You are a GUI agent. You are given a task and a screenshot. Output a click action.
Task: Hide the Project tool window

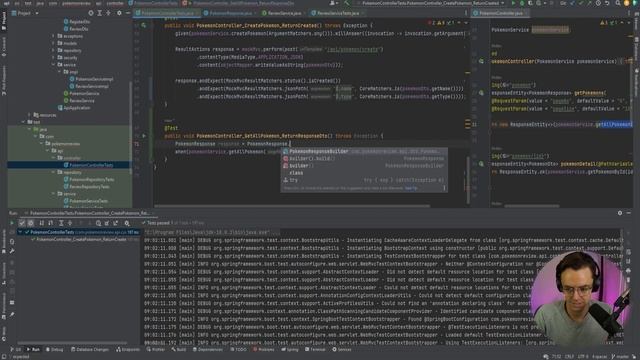click(128, 13)
